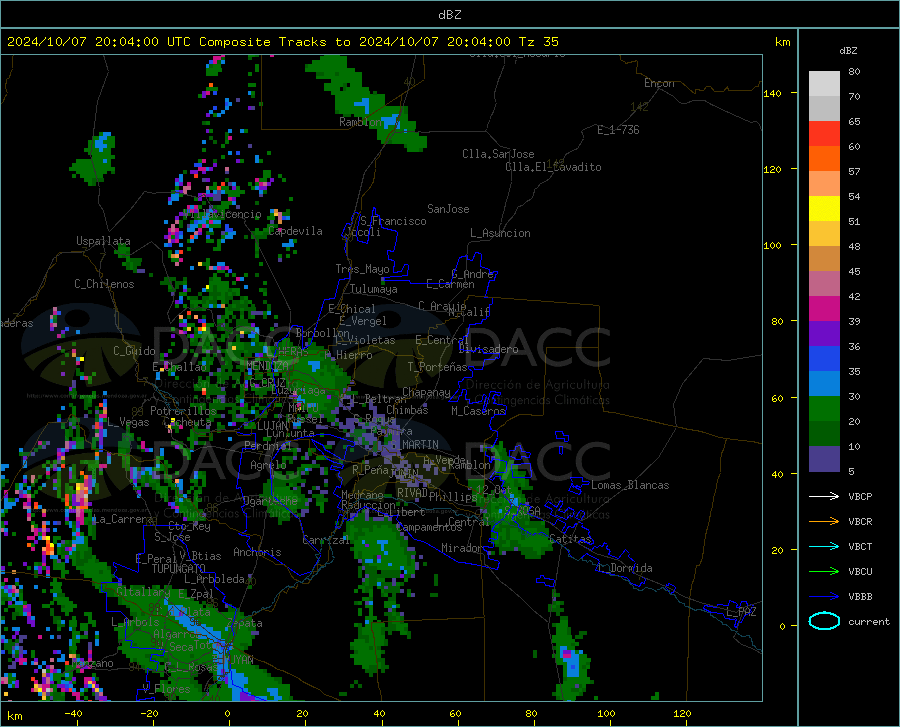The height and width of the screenshot is (727, 900).
Task: Select the bright green 30 dBZ swatch
Action: pyautogui.click(x=824, y=409)
